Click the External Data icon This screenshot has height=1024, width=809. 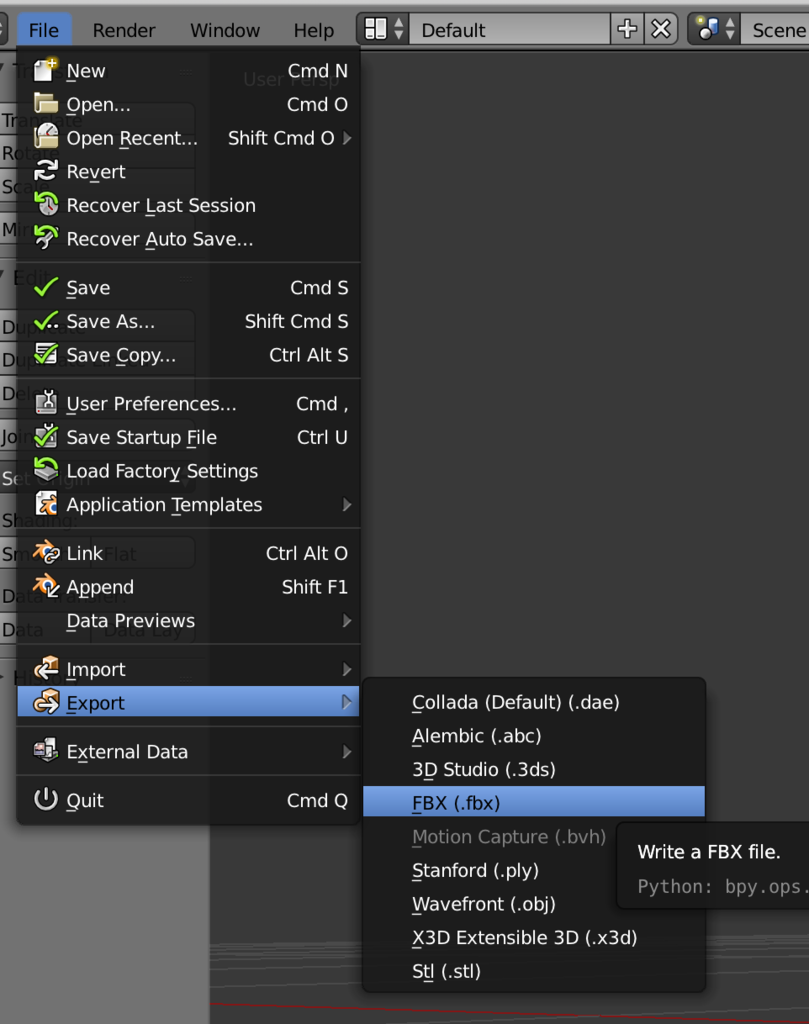click(46, 751)
